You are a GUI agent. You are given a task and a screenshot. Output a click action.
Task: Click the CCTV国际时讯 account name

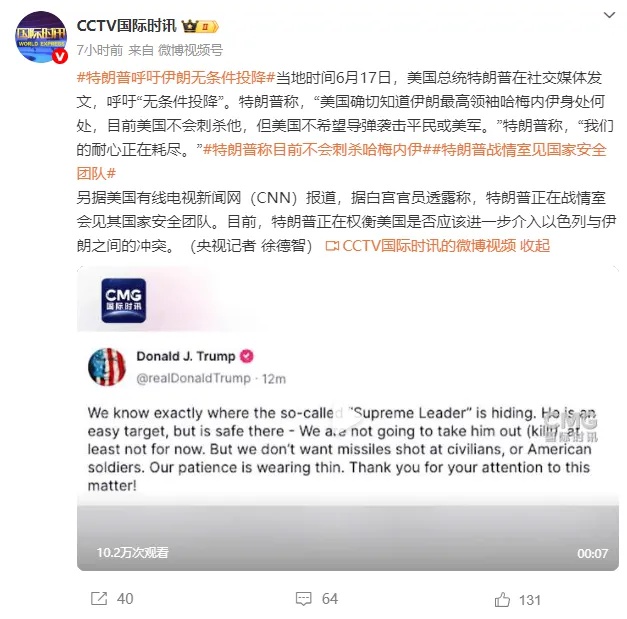(x=127, y=26)
